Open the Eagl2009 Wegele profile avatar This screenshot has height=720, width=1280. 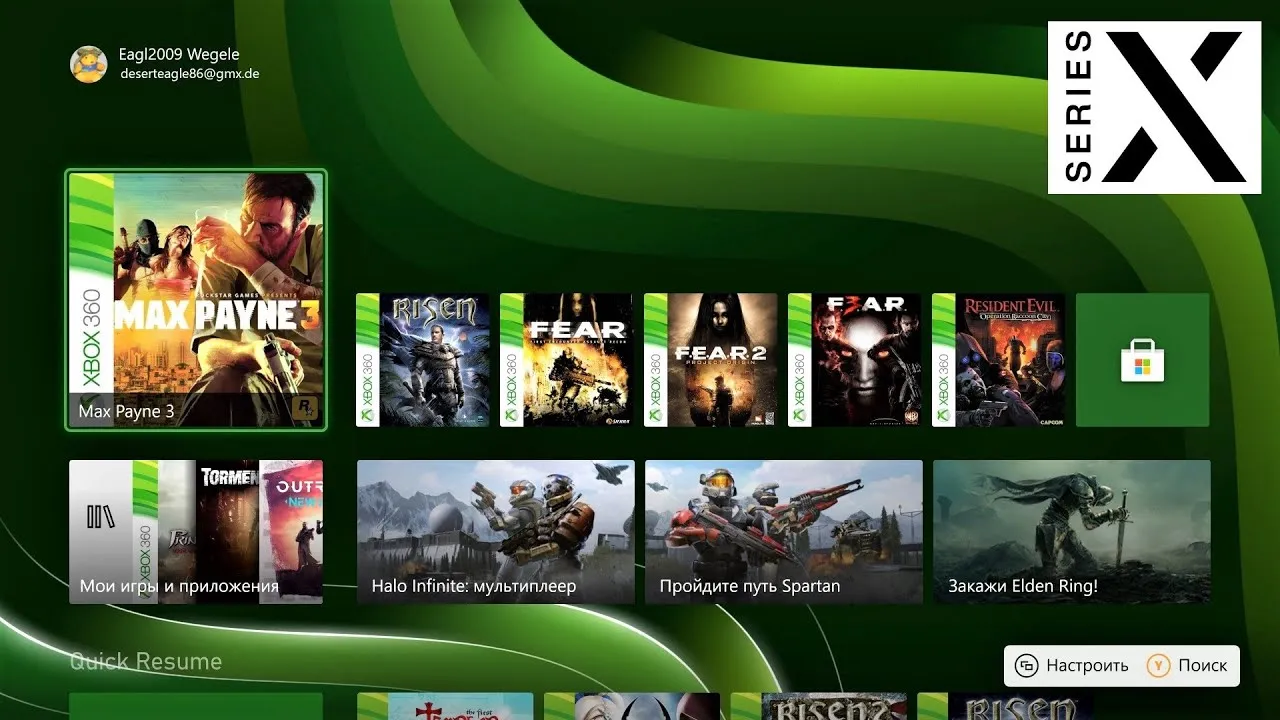point(89,63)
